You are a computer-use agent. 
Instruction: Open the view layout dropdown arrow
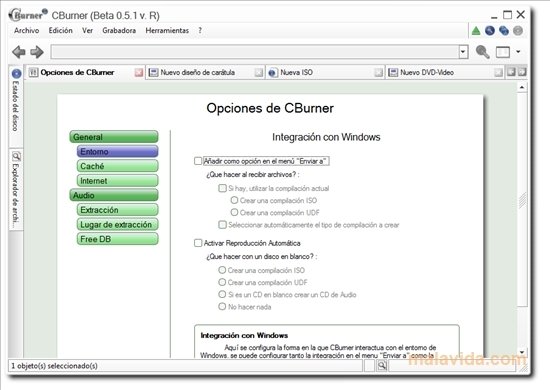(x=518, y=52)
